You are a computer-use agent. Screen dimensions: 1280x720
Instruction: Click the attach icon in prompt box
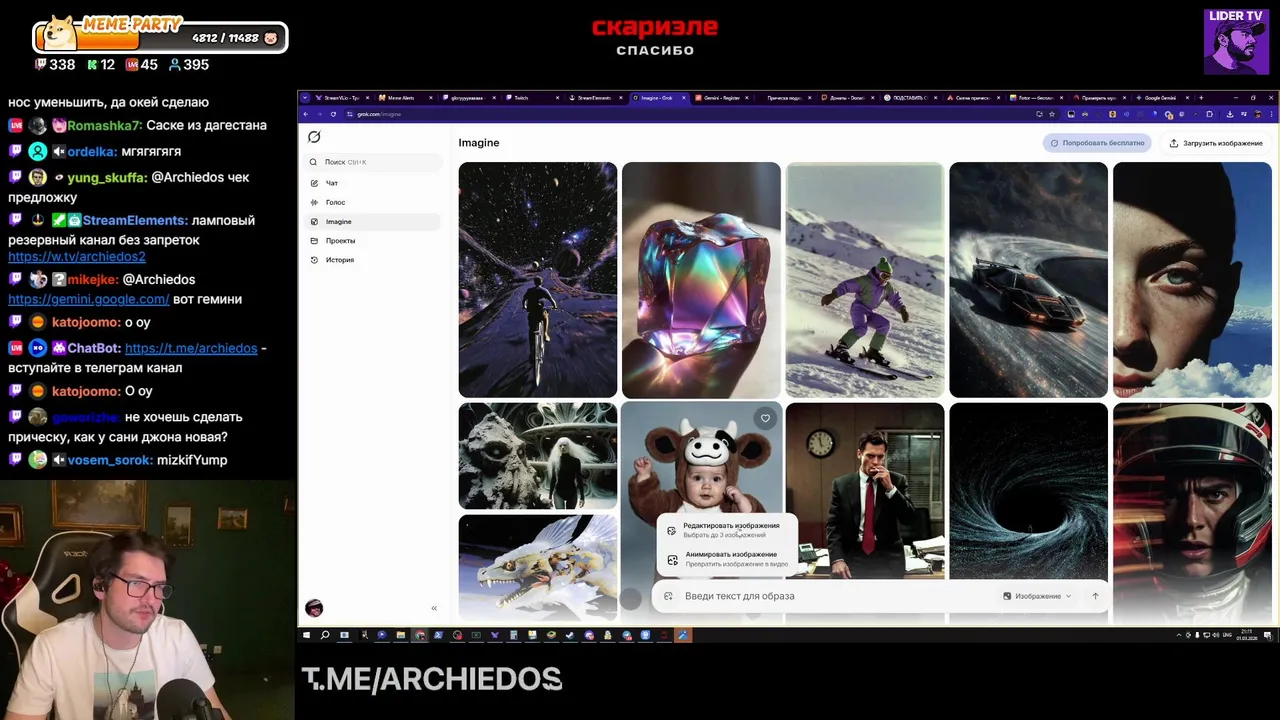[x=668, y=596]
